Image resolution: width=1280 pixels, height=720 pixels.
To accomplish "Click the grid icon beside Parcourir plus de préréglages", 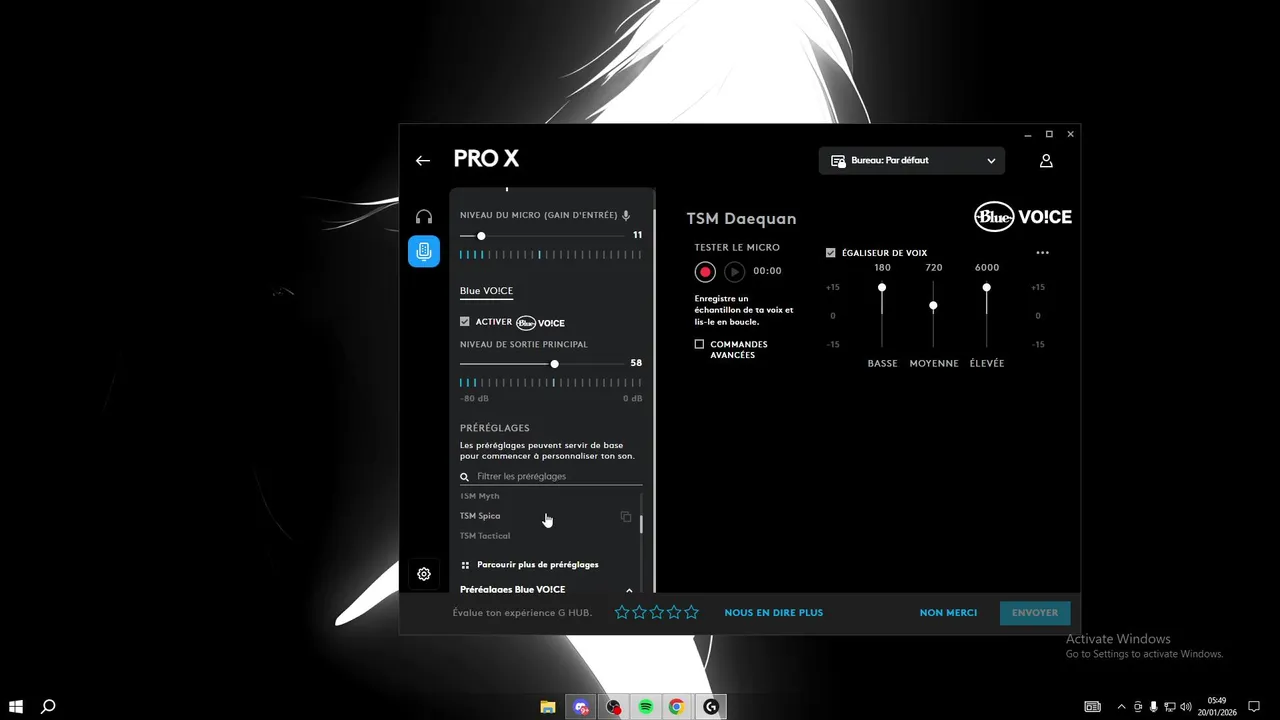I will click(465, 565).
